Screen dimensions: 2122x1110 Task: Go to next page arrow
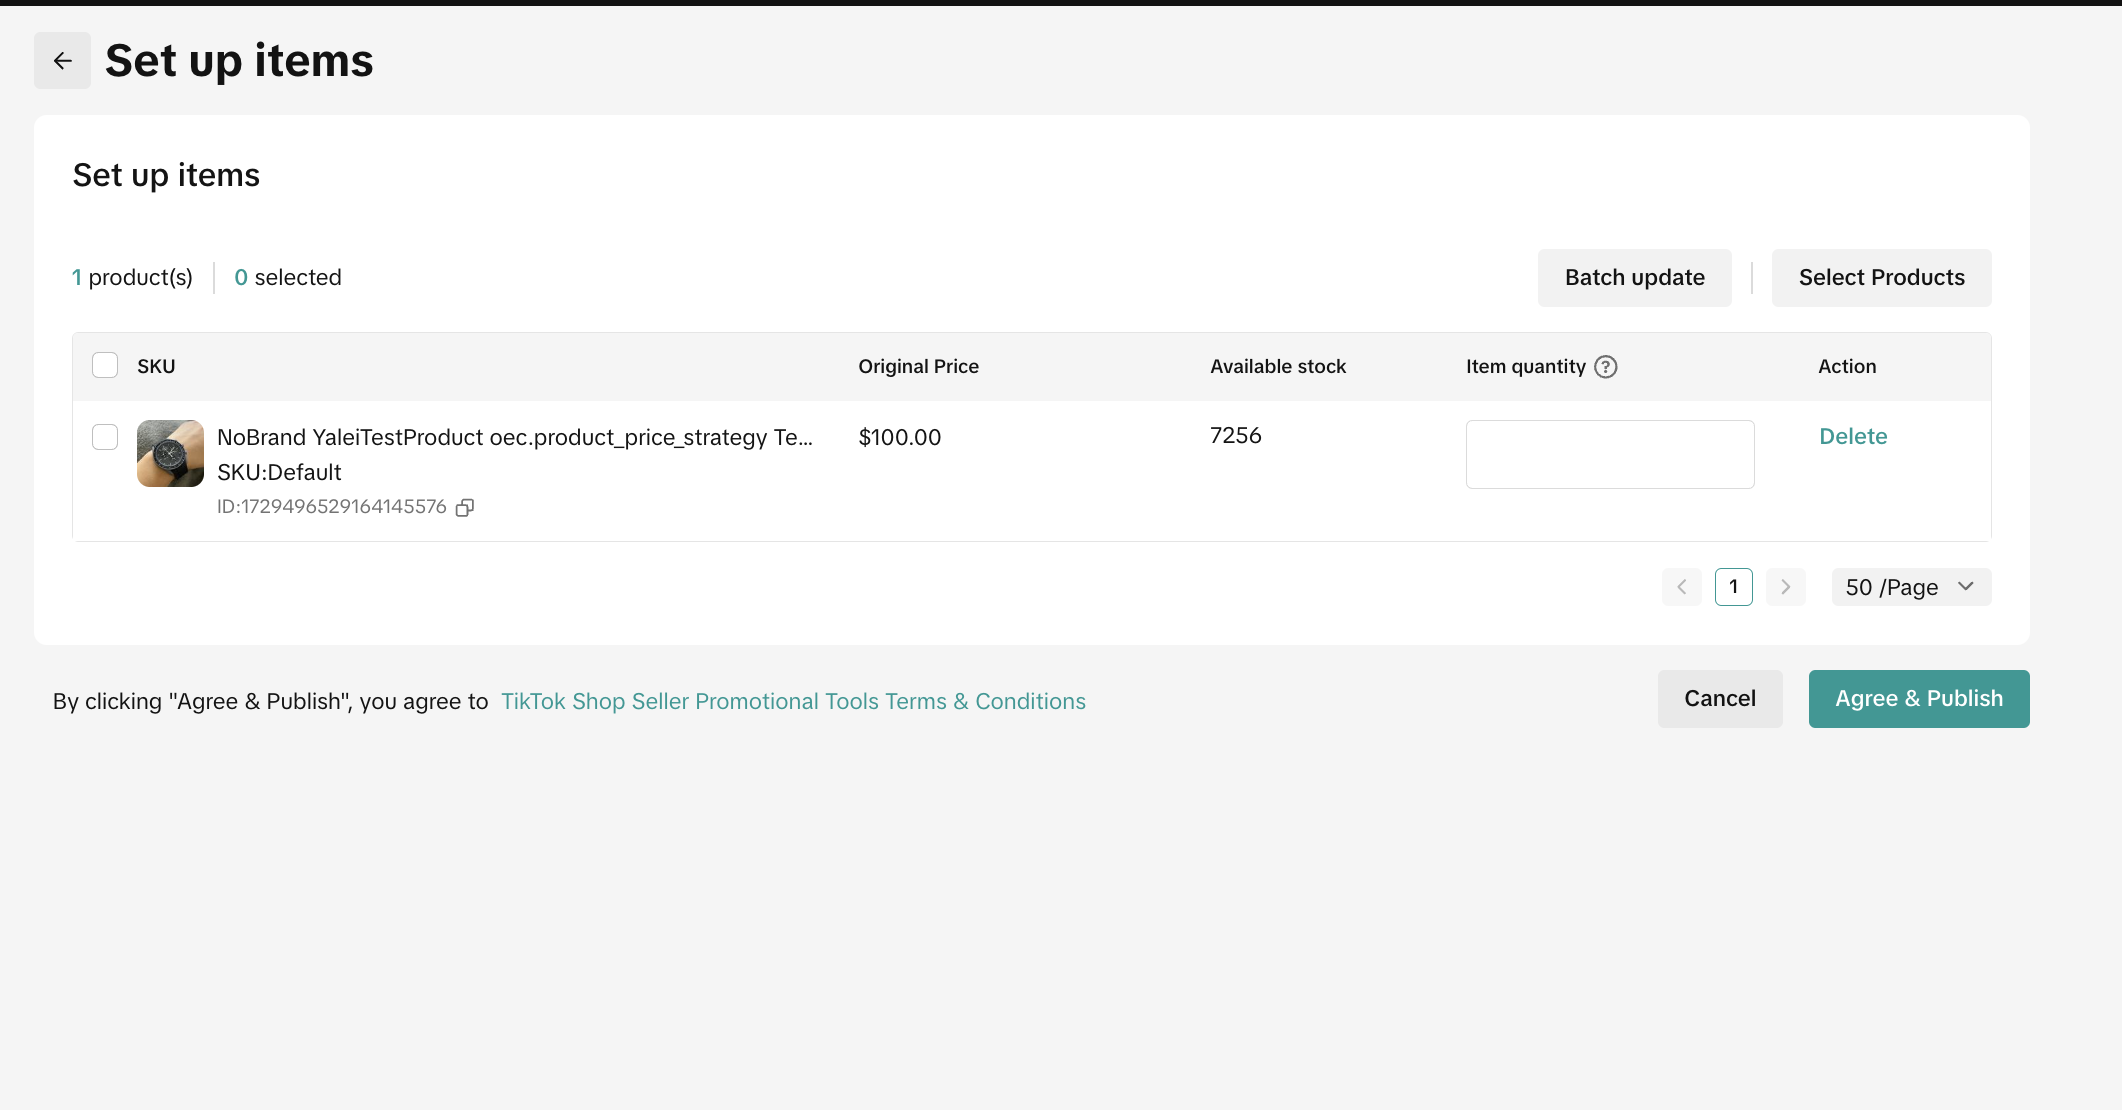click(1785, 587)
